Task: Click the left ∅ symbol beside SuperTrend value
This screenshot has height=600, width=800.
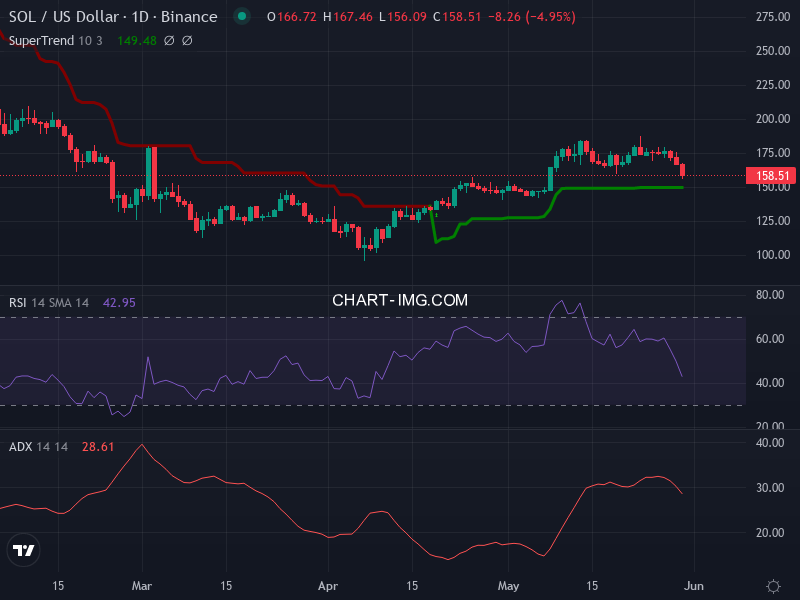Action: pos(169,41)
